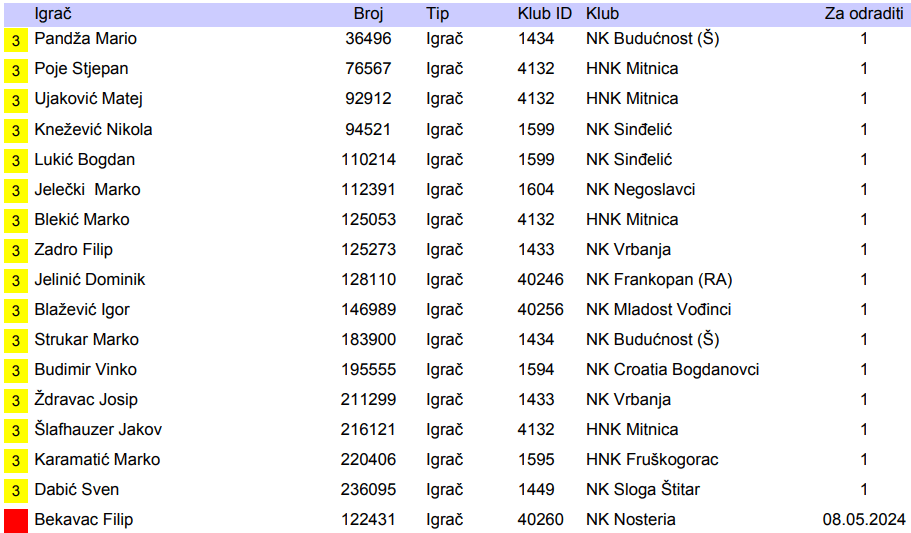Click yellow card icon beside Blažević Igor
This screenshot has height=533, width=911.
click(x=16, y=311)
